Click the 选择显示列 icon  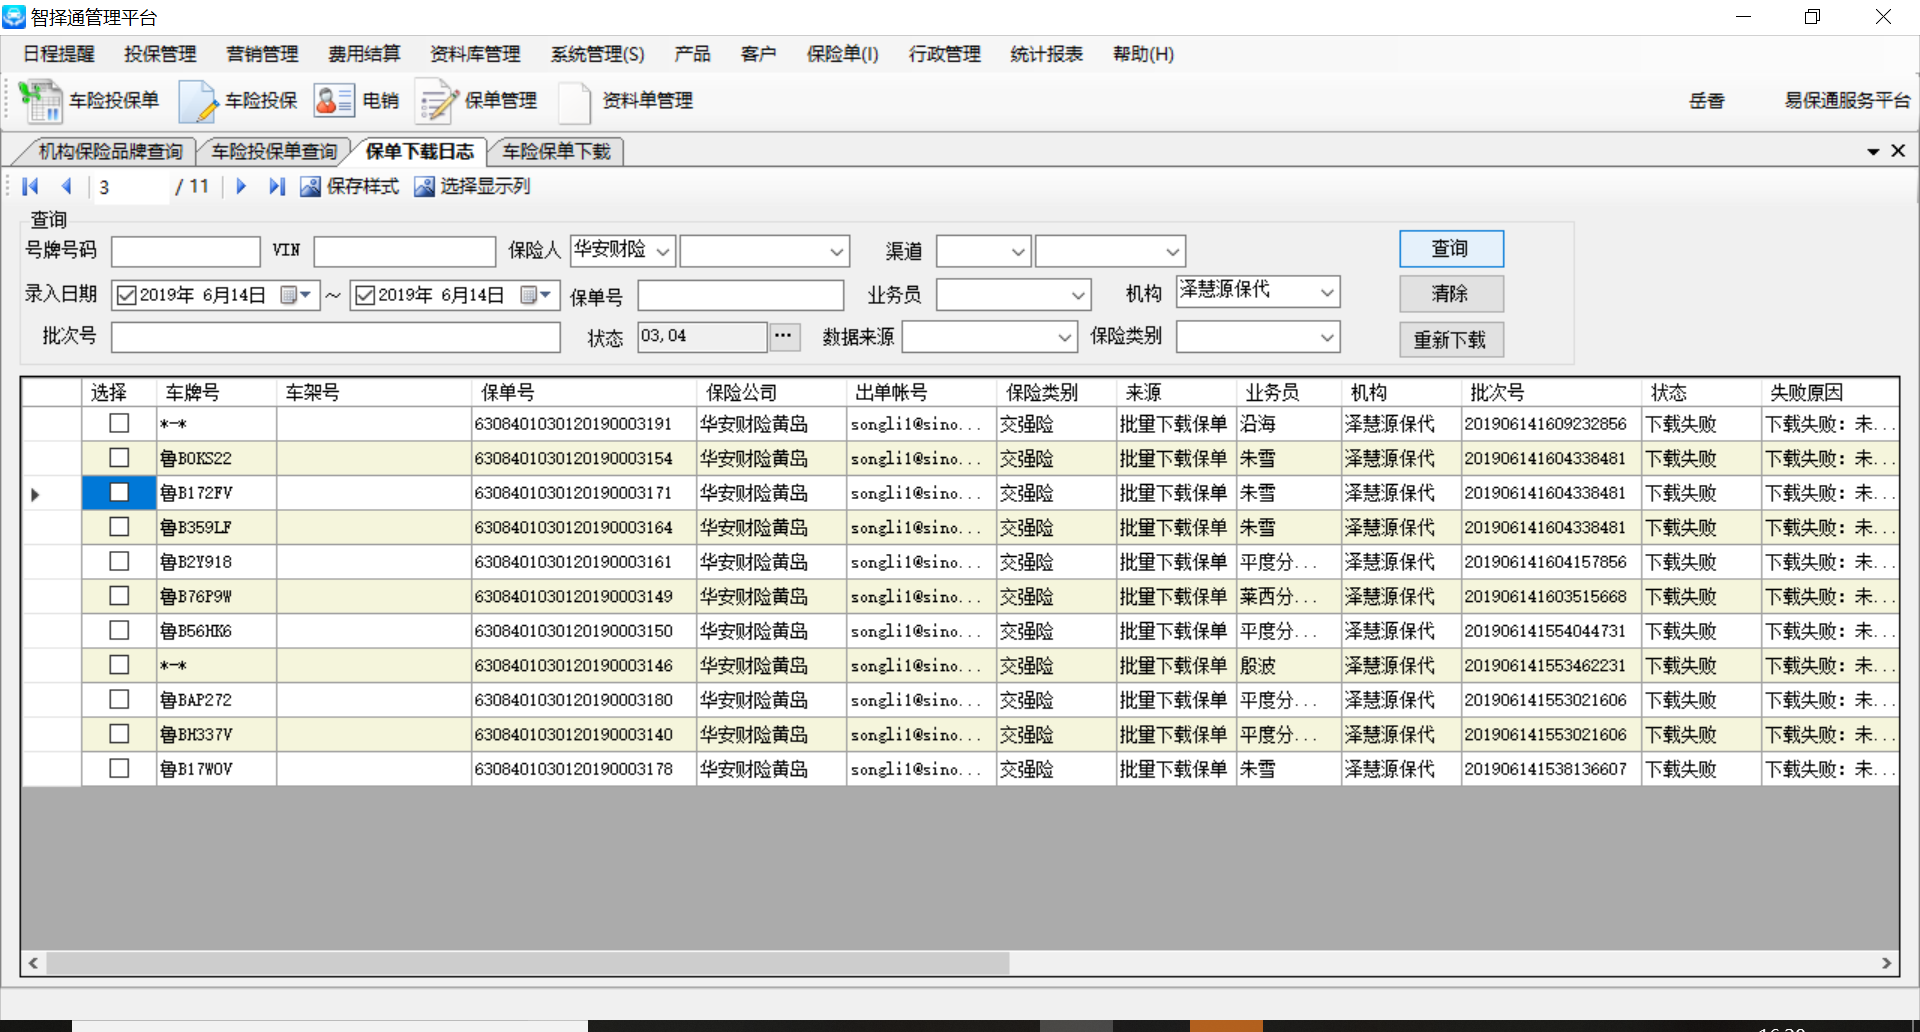[x=425, y=186]
